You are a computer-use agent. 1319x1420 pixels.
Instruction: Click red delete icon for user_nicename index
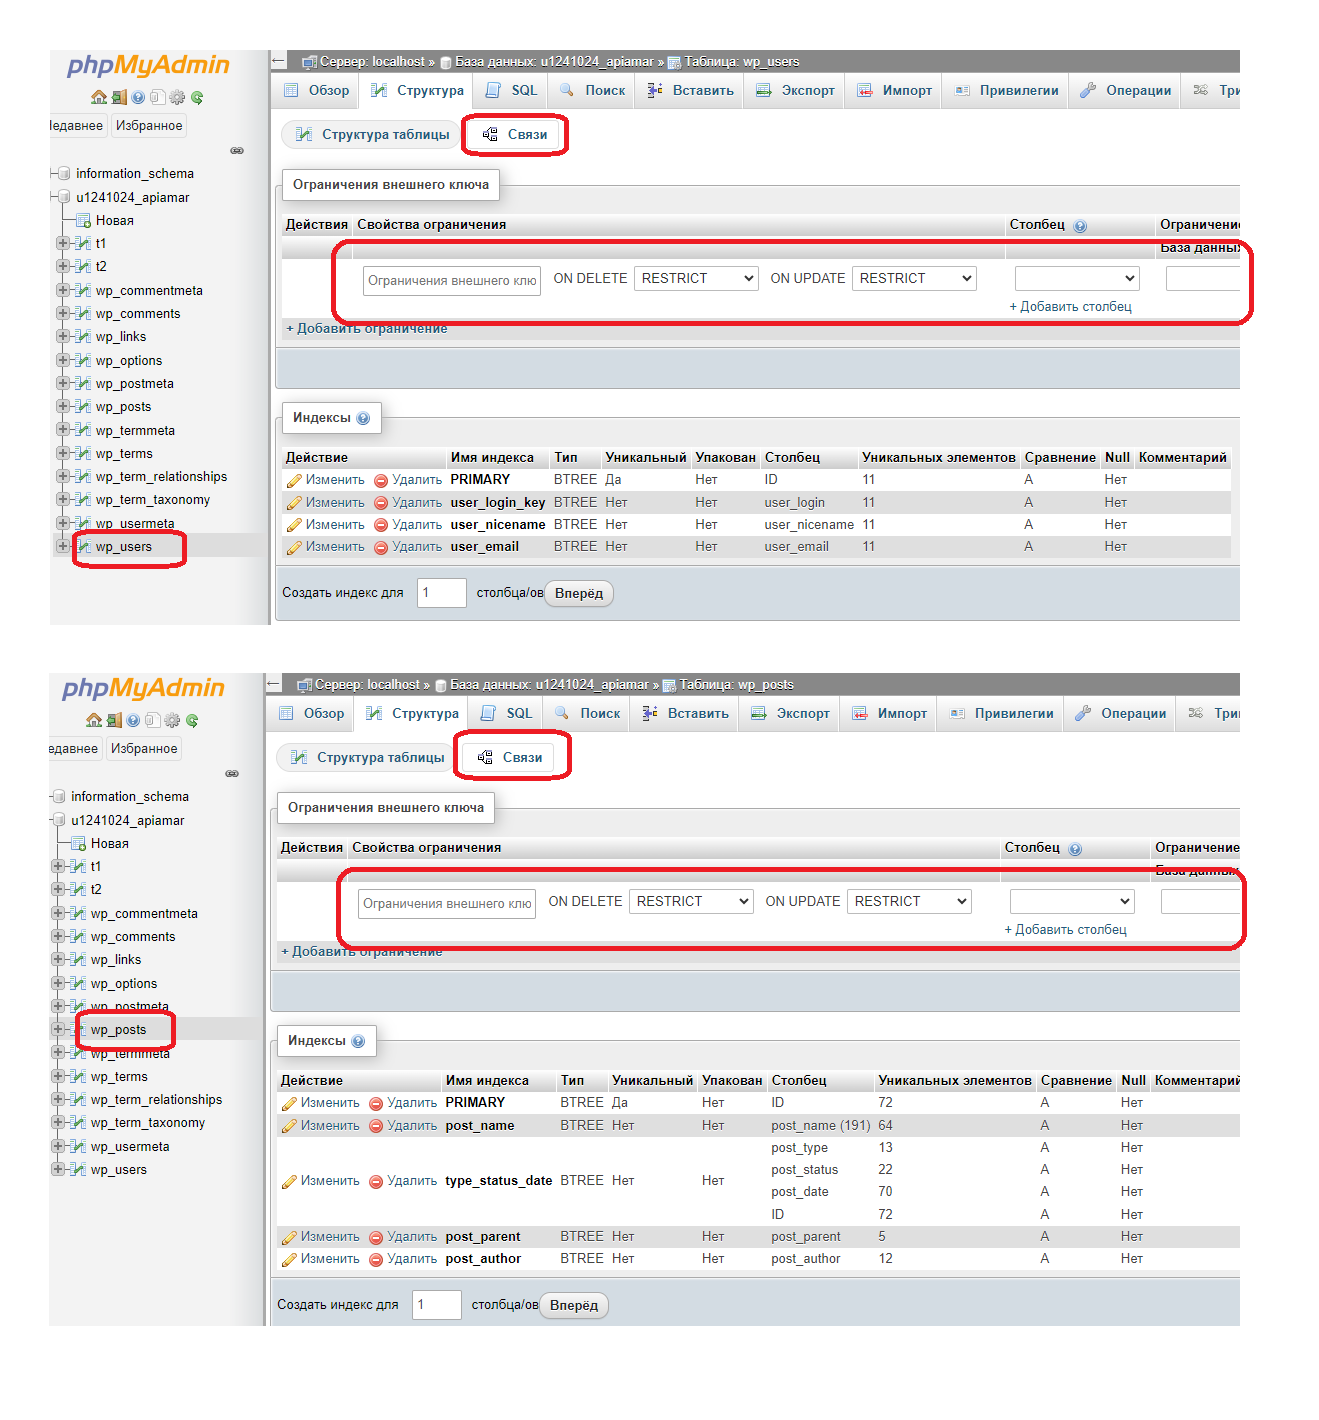point(381,525)
